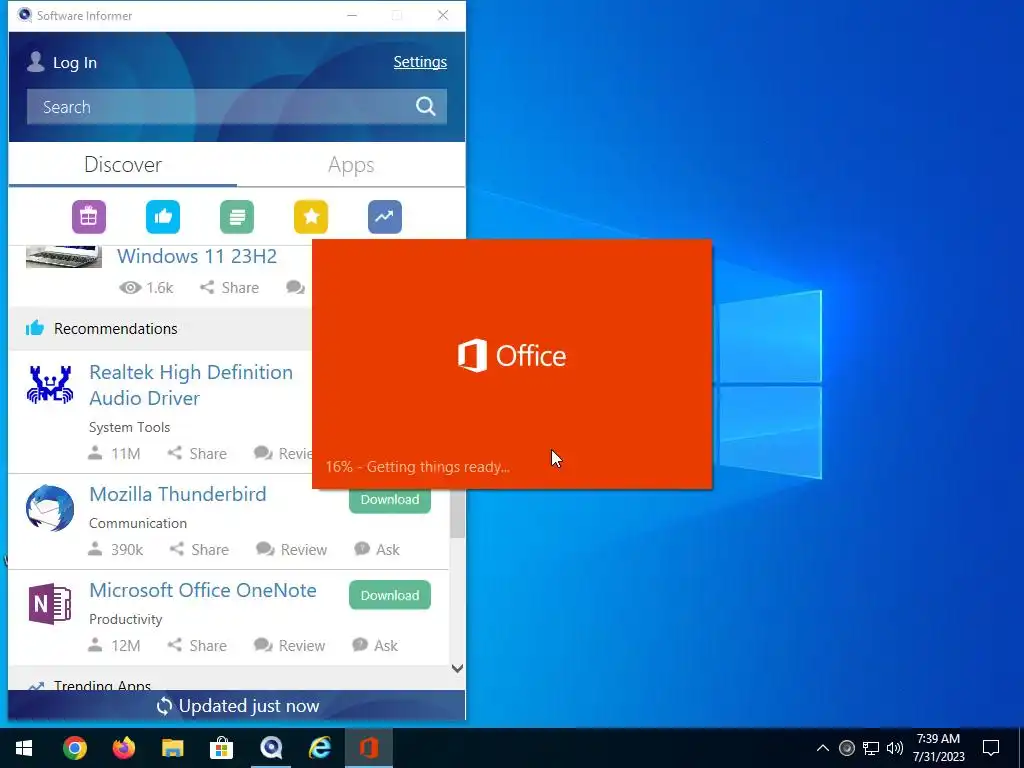Click the Updated just now status bar
This screenshot has height=768, width=1024.
click(237, 705)
